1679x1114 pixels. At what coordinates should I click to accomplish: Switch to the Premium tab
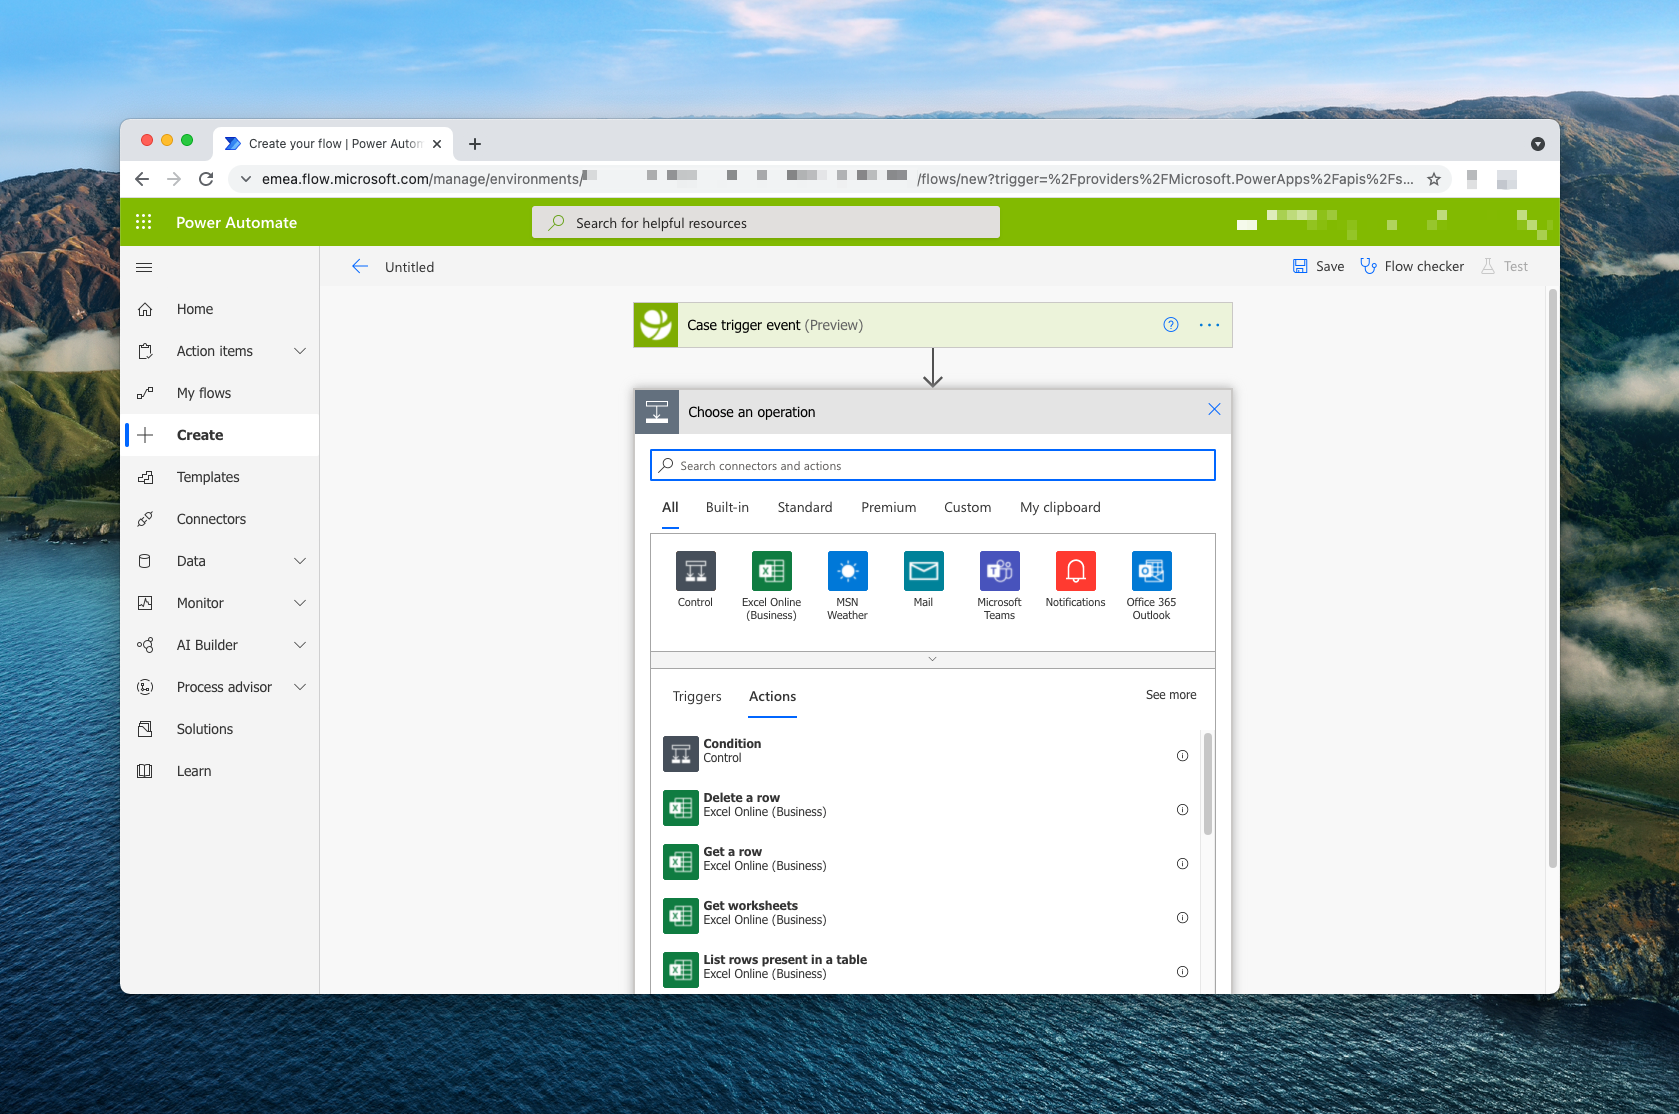[888, 507]
